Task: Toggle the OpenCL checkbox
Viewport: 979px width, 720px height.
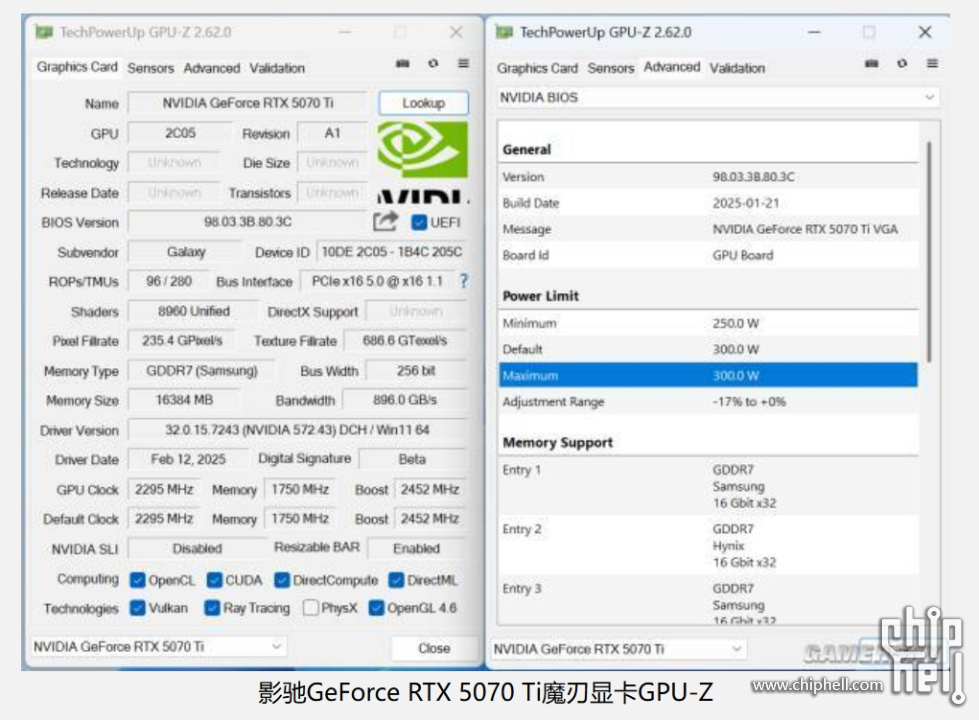Action: pyautogui.click(x=137, y=580)
